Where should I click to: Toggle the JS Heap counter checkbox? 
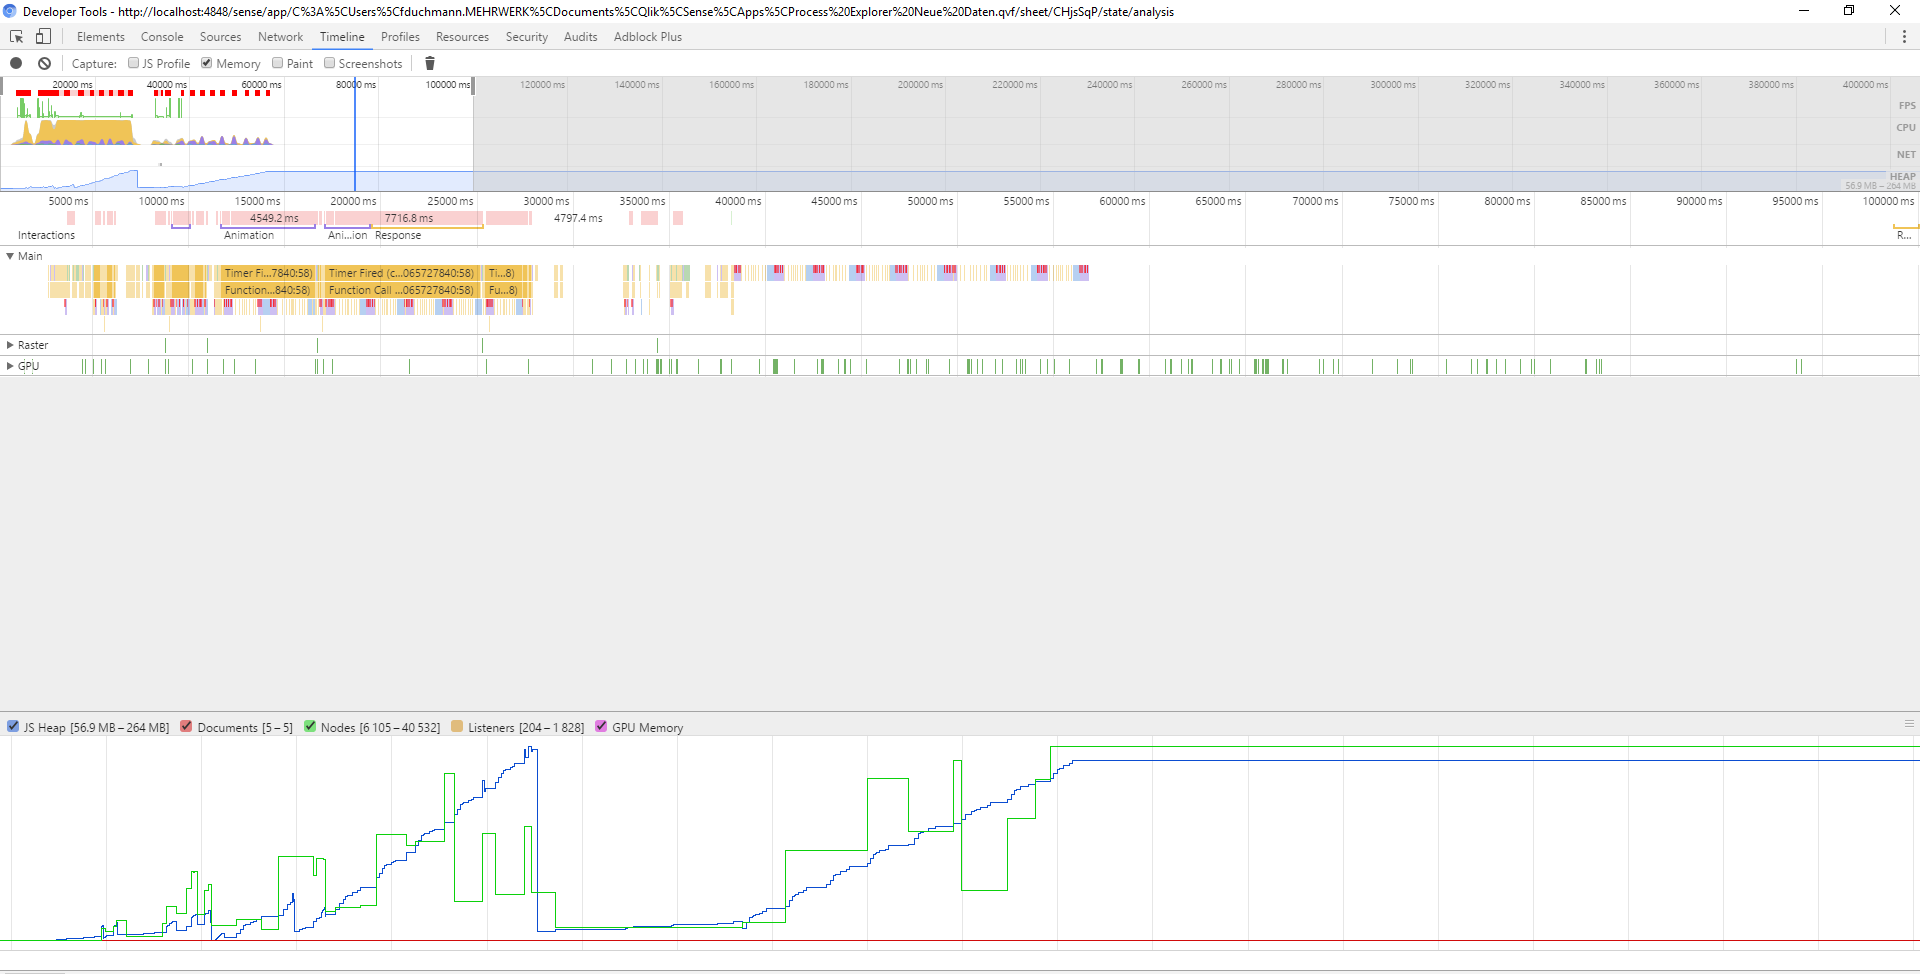(x=13, y=727)
